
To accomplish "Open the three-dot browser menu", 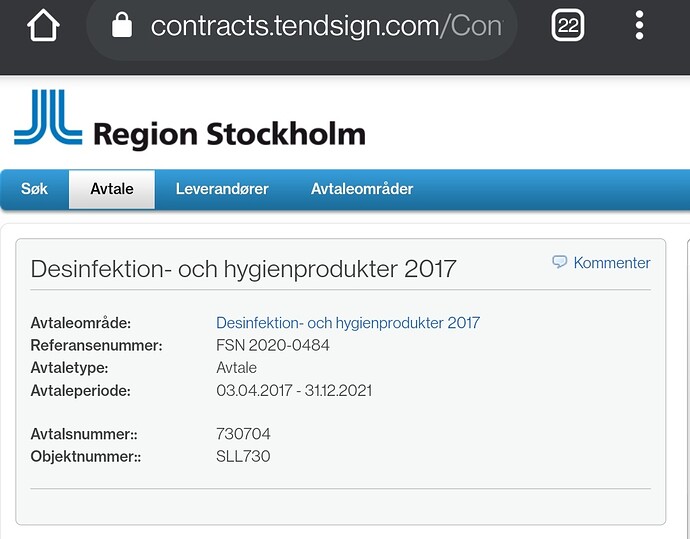I will coord(639,26).
